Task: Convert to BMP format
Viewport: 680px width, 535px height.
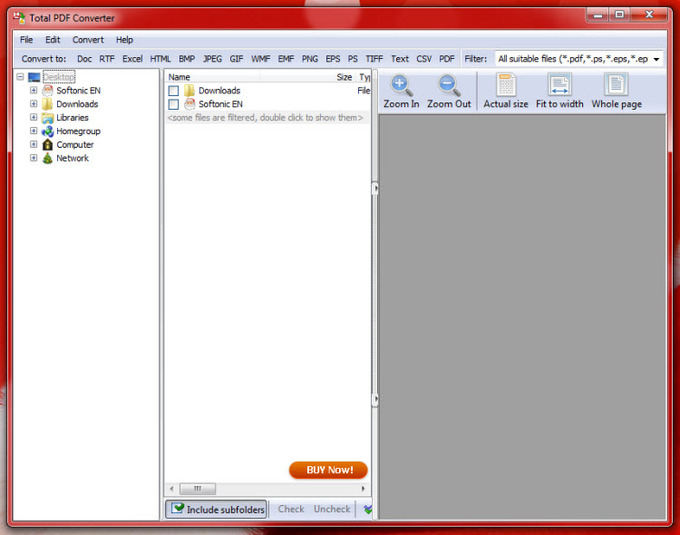Action: coord(187,59)
